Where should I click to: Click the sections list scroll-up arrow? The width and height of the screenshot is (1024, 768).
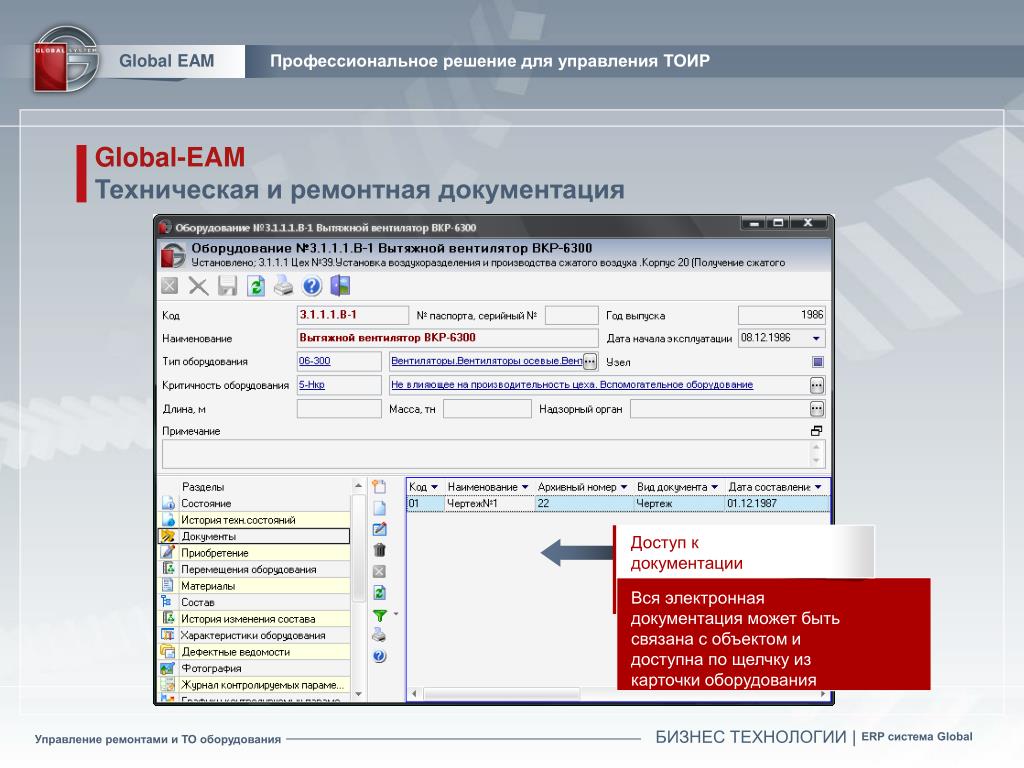pyautogui.click(x=358, y=486)
